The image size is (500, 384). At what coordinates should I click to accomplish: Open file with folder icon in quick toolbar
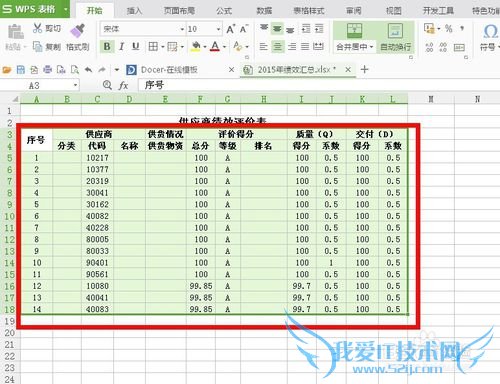tap(7, 70)
